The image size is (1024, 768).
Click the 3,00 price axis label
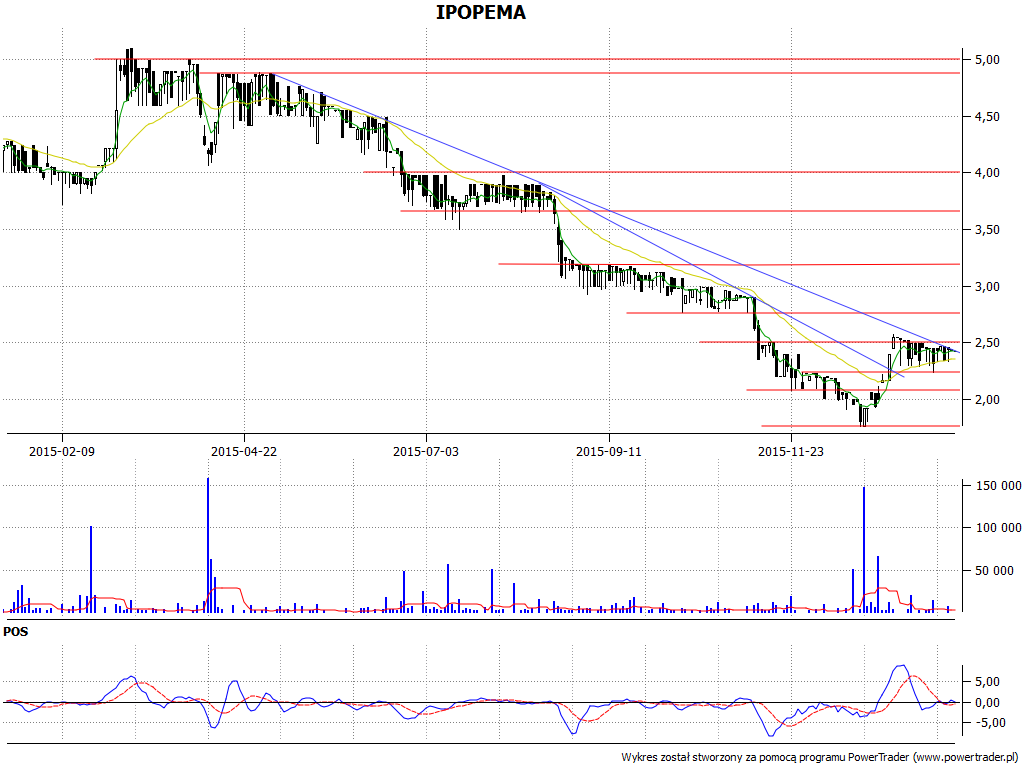(x=987, y=286)
